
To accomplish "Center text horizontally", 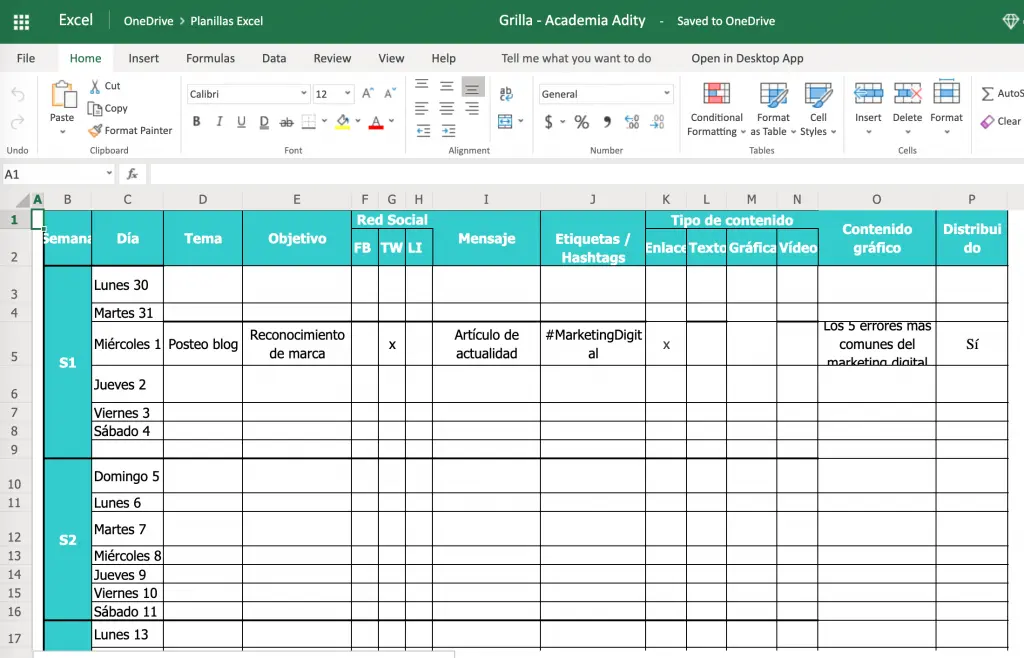I will click(x=447, y=108).
